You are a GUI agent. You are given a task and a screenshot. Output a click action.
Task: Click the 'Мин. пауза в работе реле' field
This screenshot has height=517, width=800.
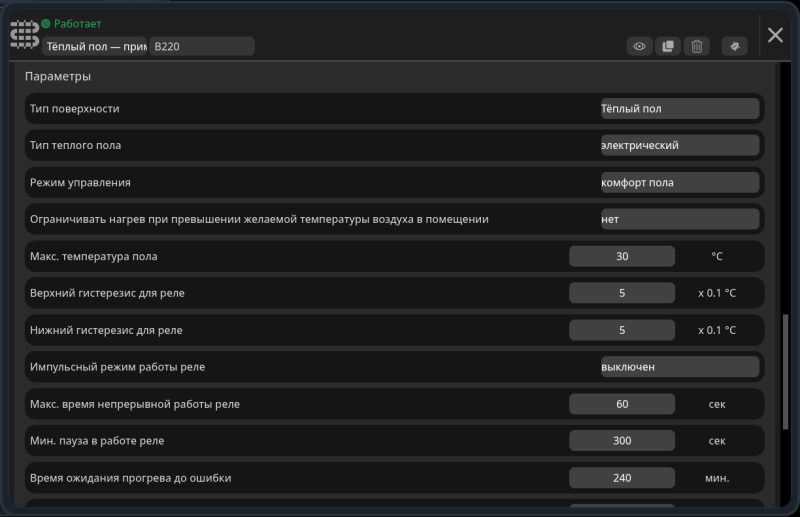622,440
